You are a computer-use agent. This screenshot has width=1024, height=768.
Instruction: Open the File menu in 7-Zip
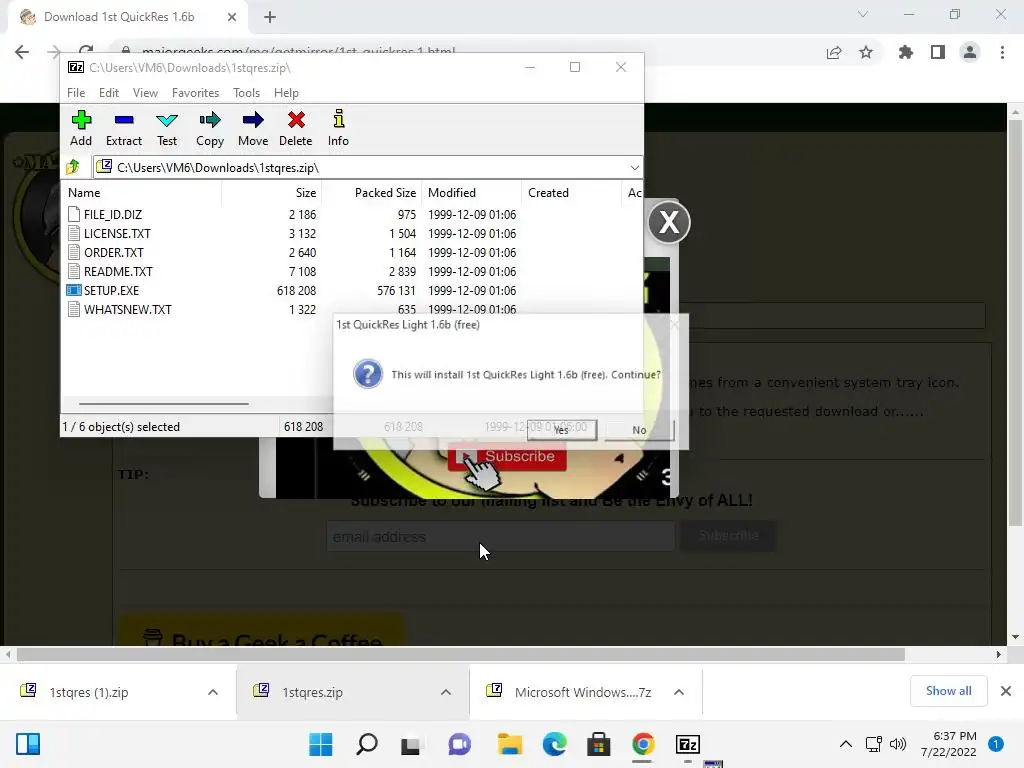76,93
